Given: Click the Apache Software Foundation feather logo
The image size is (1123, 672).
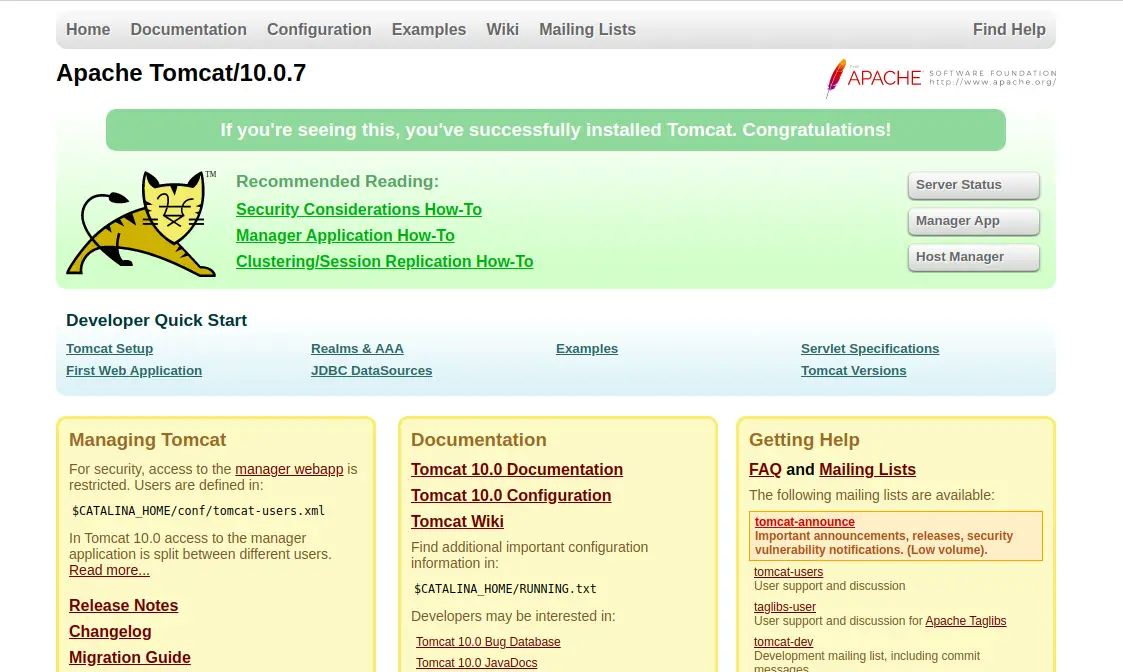Looking at the screenshot, I should point(940,77).
